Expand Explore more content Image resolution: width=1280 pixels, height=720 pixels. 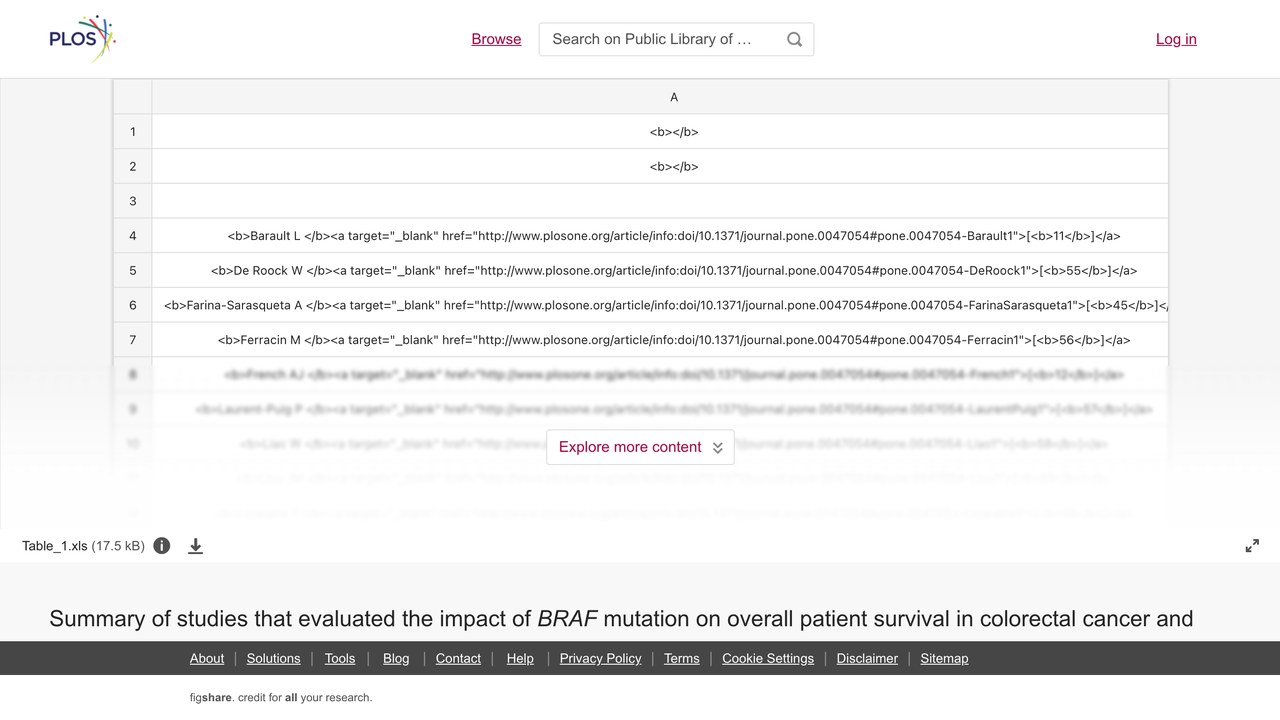(x=640, y=447)
